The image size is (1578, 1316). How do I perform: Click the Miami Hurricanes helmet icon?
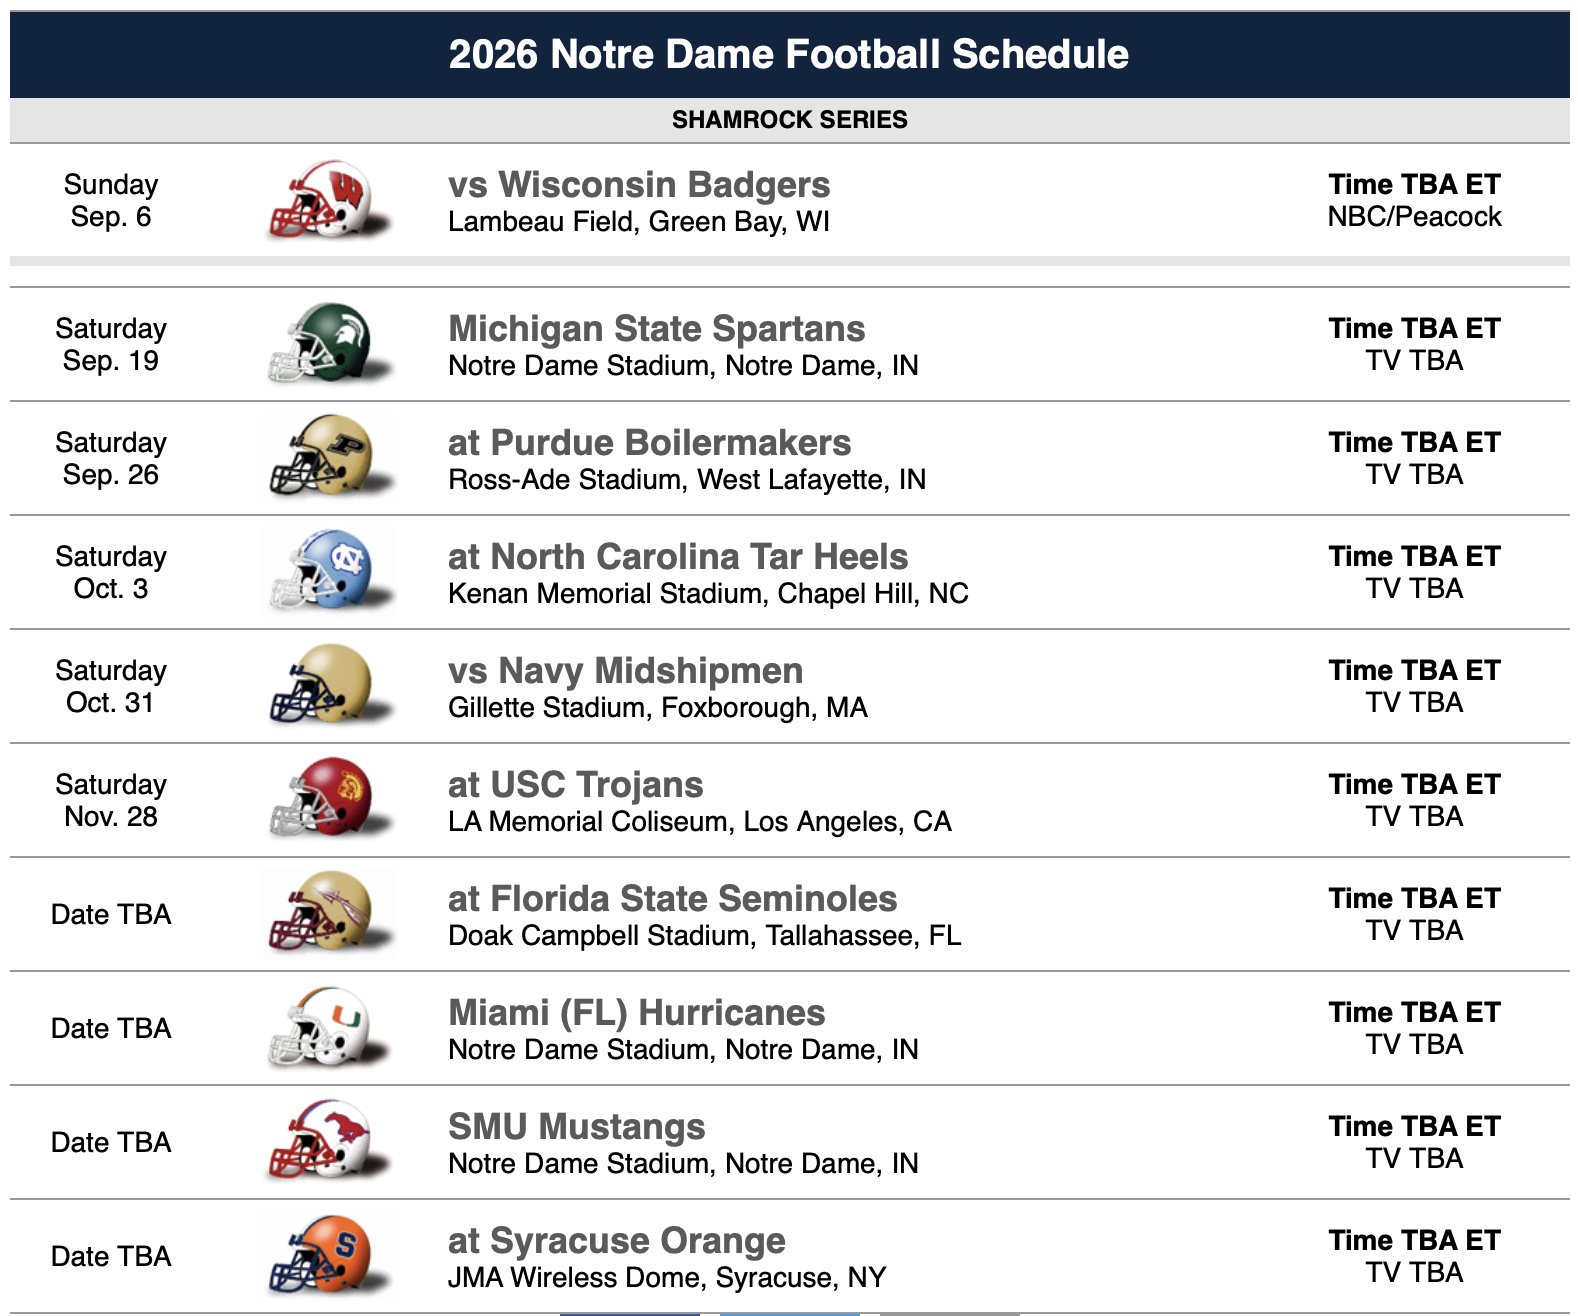coord(326,1027)
